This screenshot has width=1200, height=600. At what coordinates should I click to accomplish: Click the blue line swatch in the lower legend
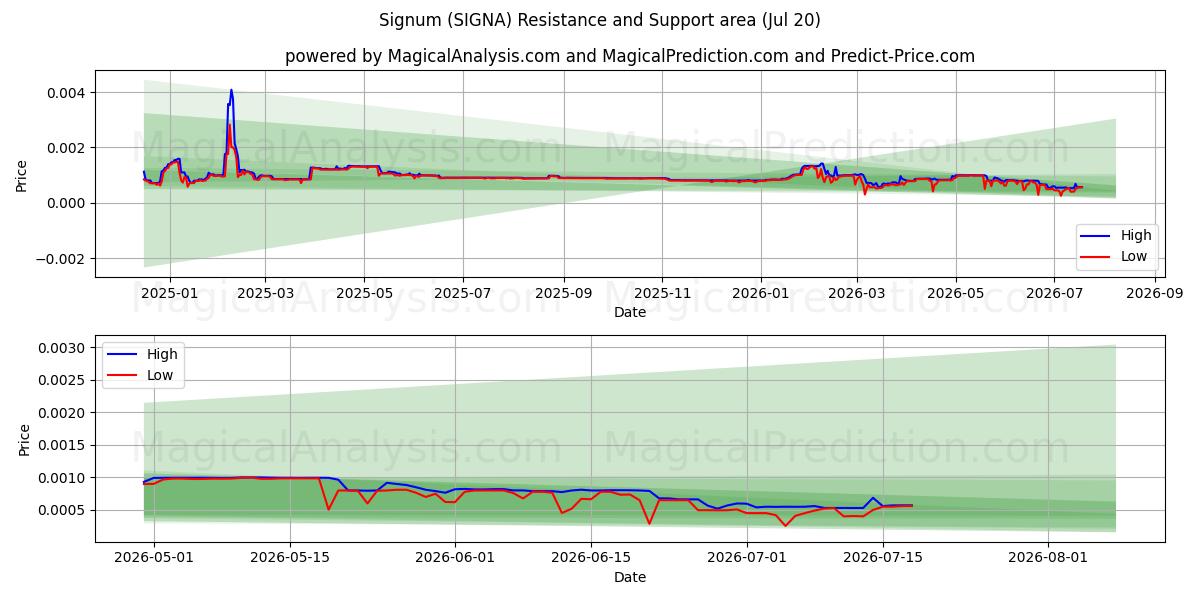point(124,354)
